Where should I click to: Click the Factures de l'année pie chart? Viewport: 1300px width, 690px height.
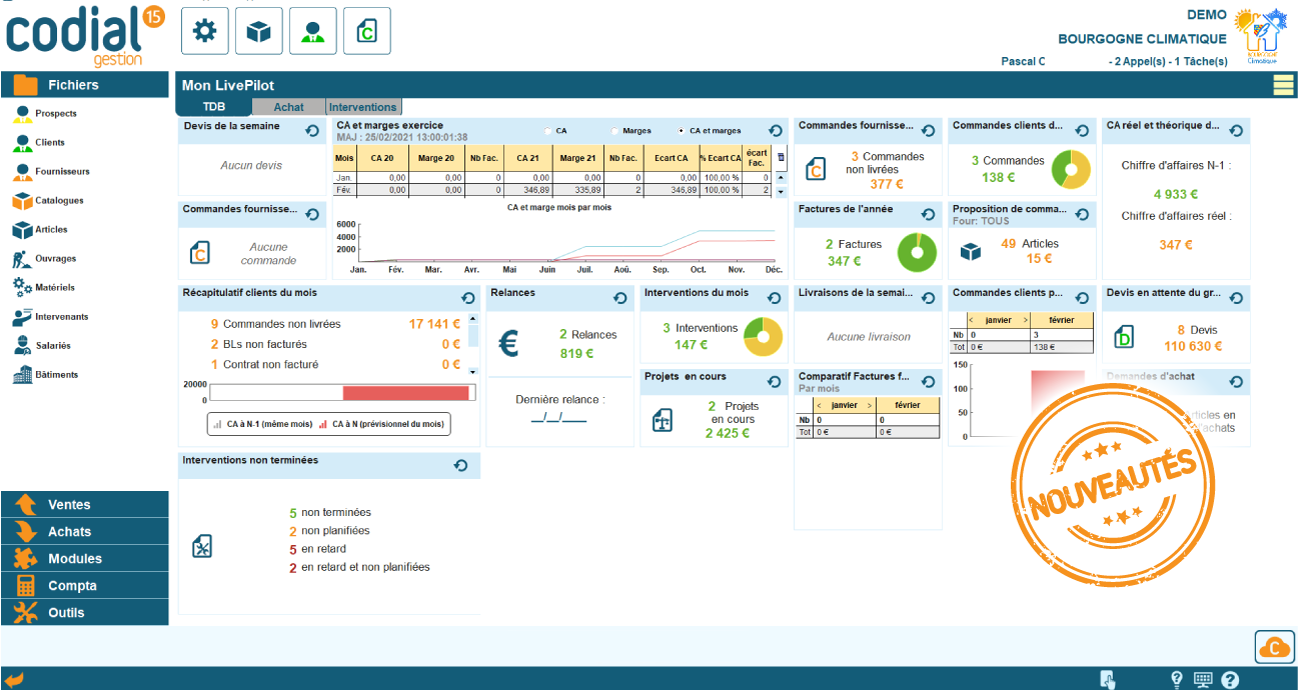(x=917, y=252)
